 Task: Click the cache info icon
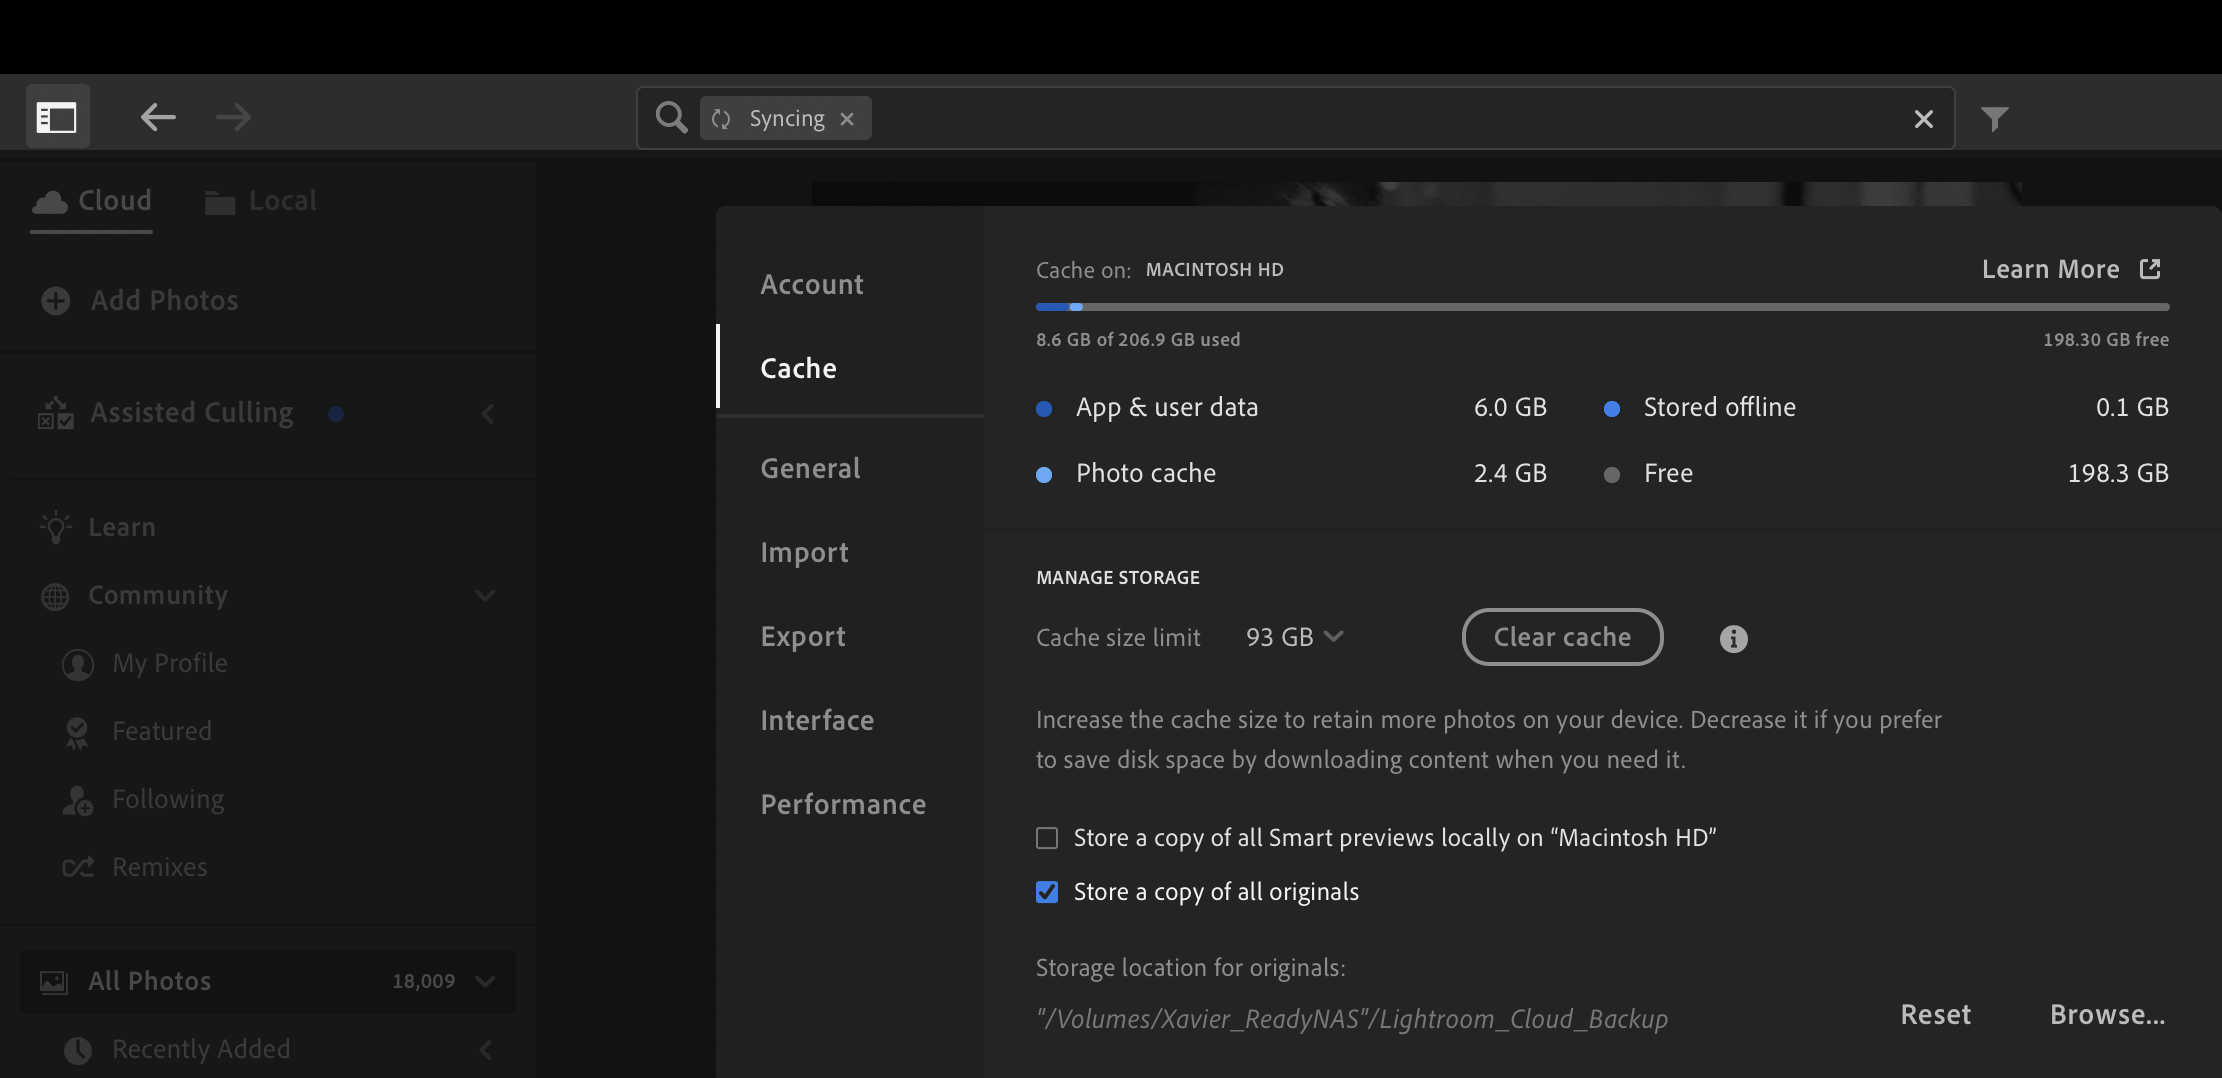click(x=1733, y=639)
